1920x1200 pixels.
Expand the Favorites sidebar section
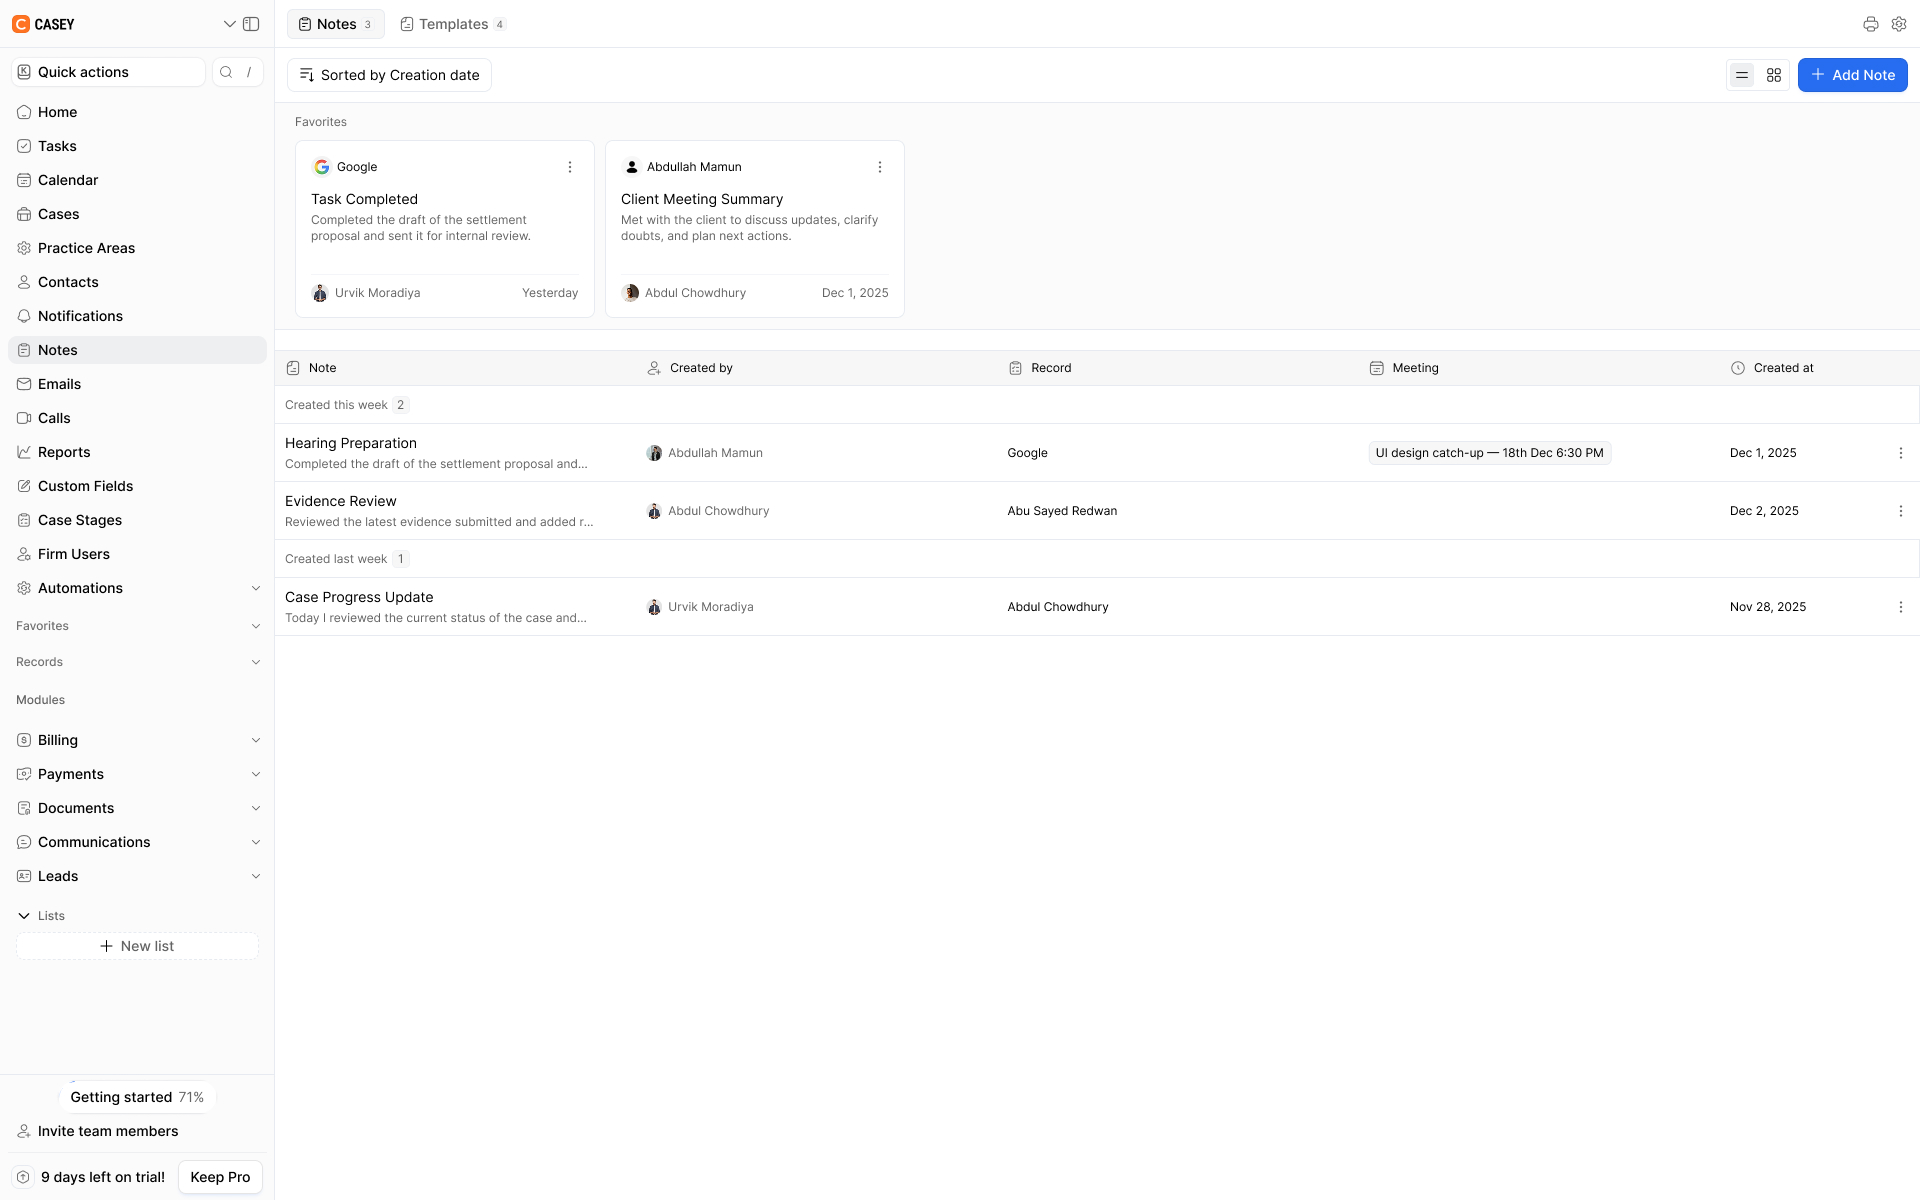[x=256, y=626]
